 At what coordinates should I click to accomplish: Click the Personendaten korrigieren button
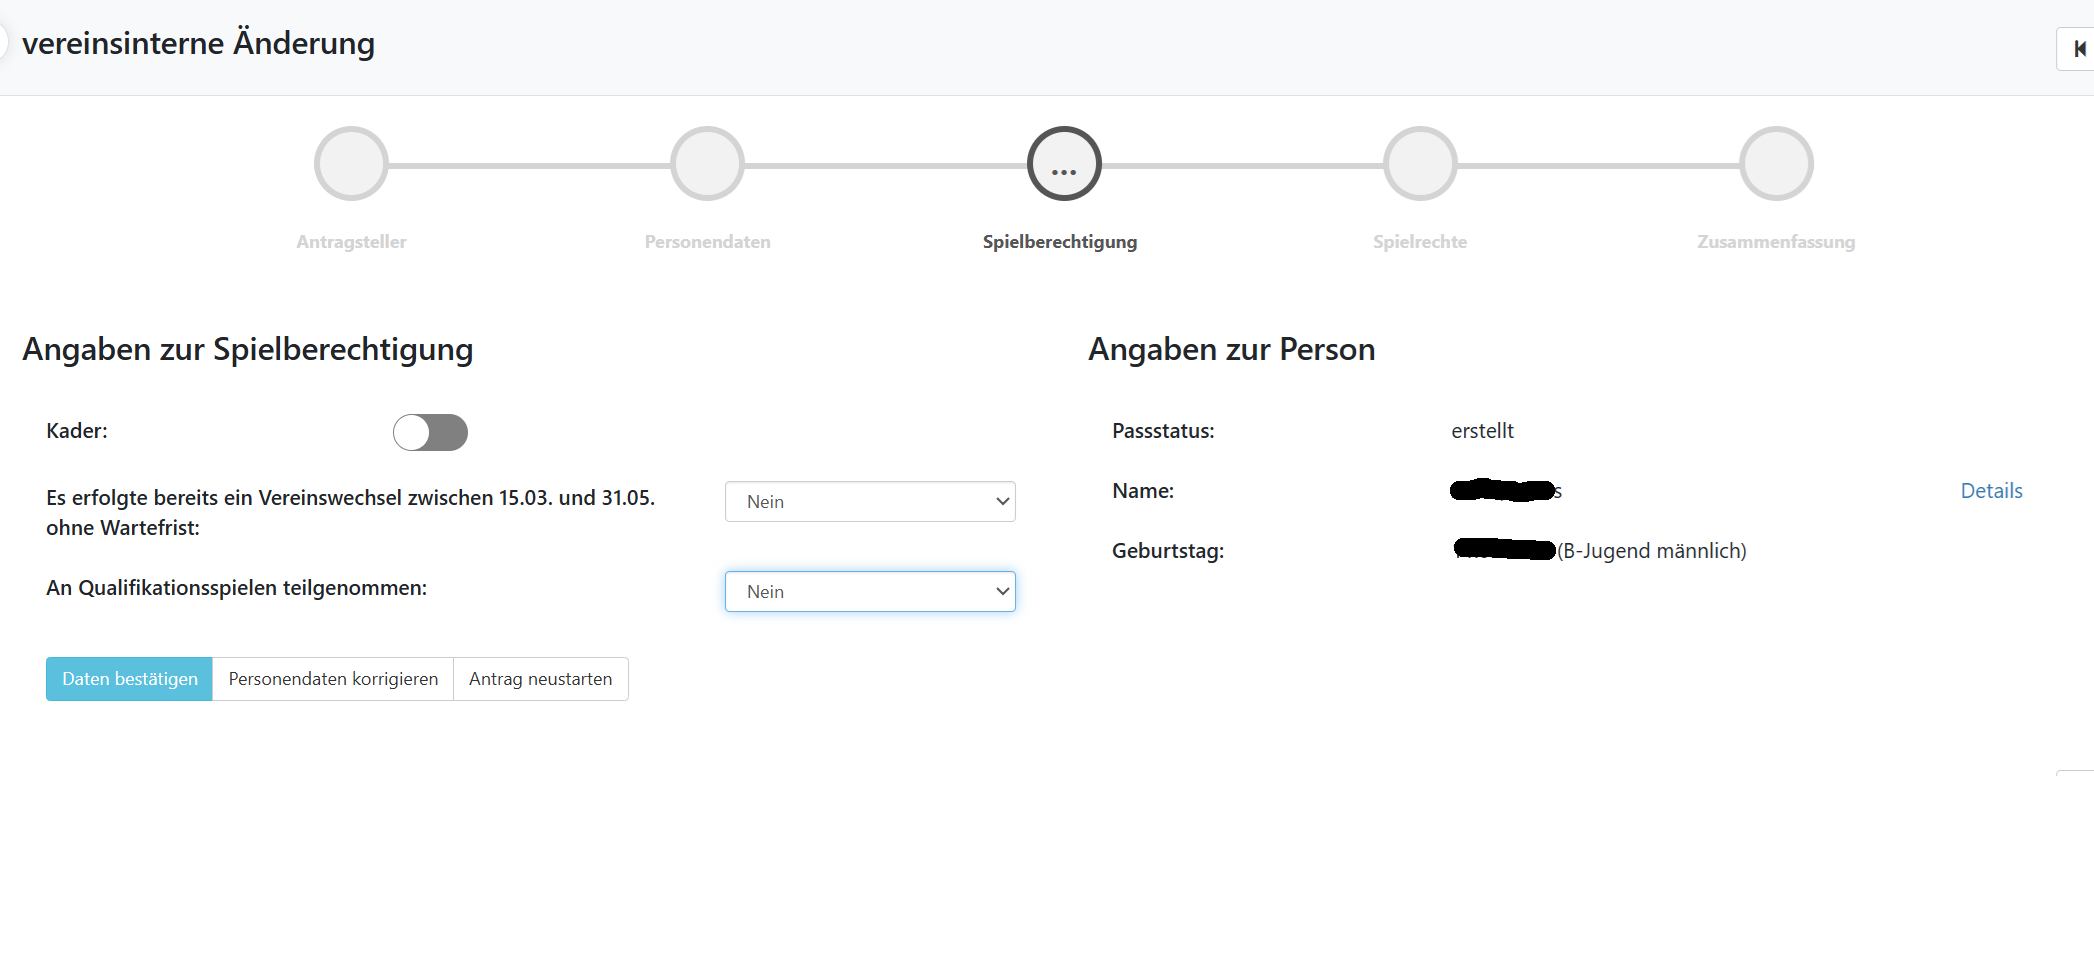point(333,679)
